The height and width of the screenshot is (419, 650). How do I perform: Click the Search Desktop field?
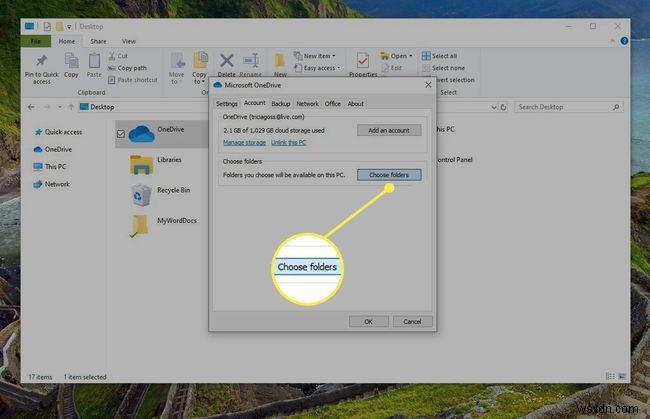[x=568, y=107]
